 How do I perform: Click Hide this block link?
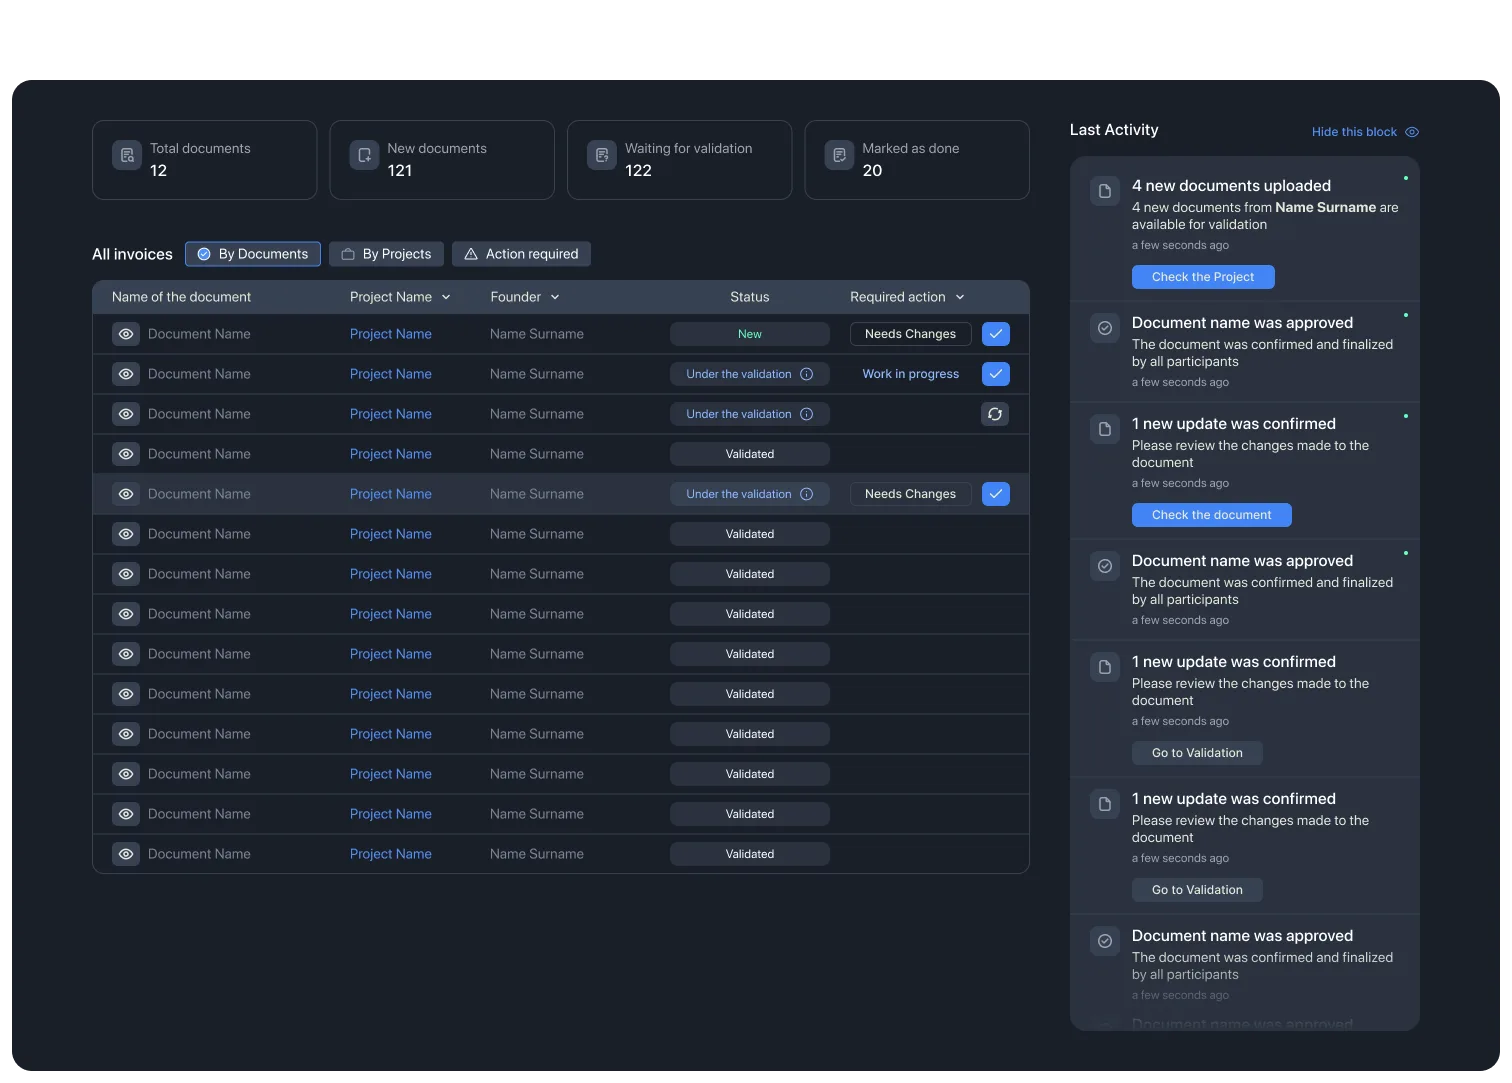point(1354,132)
